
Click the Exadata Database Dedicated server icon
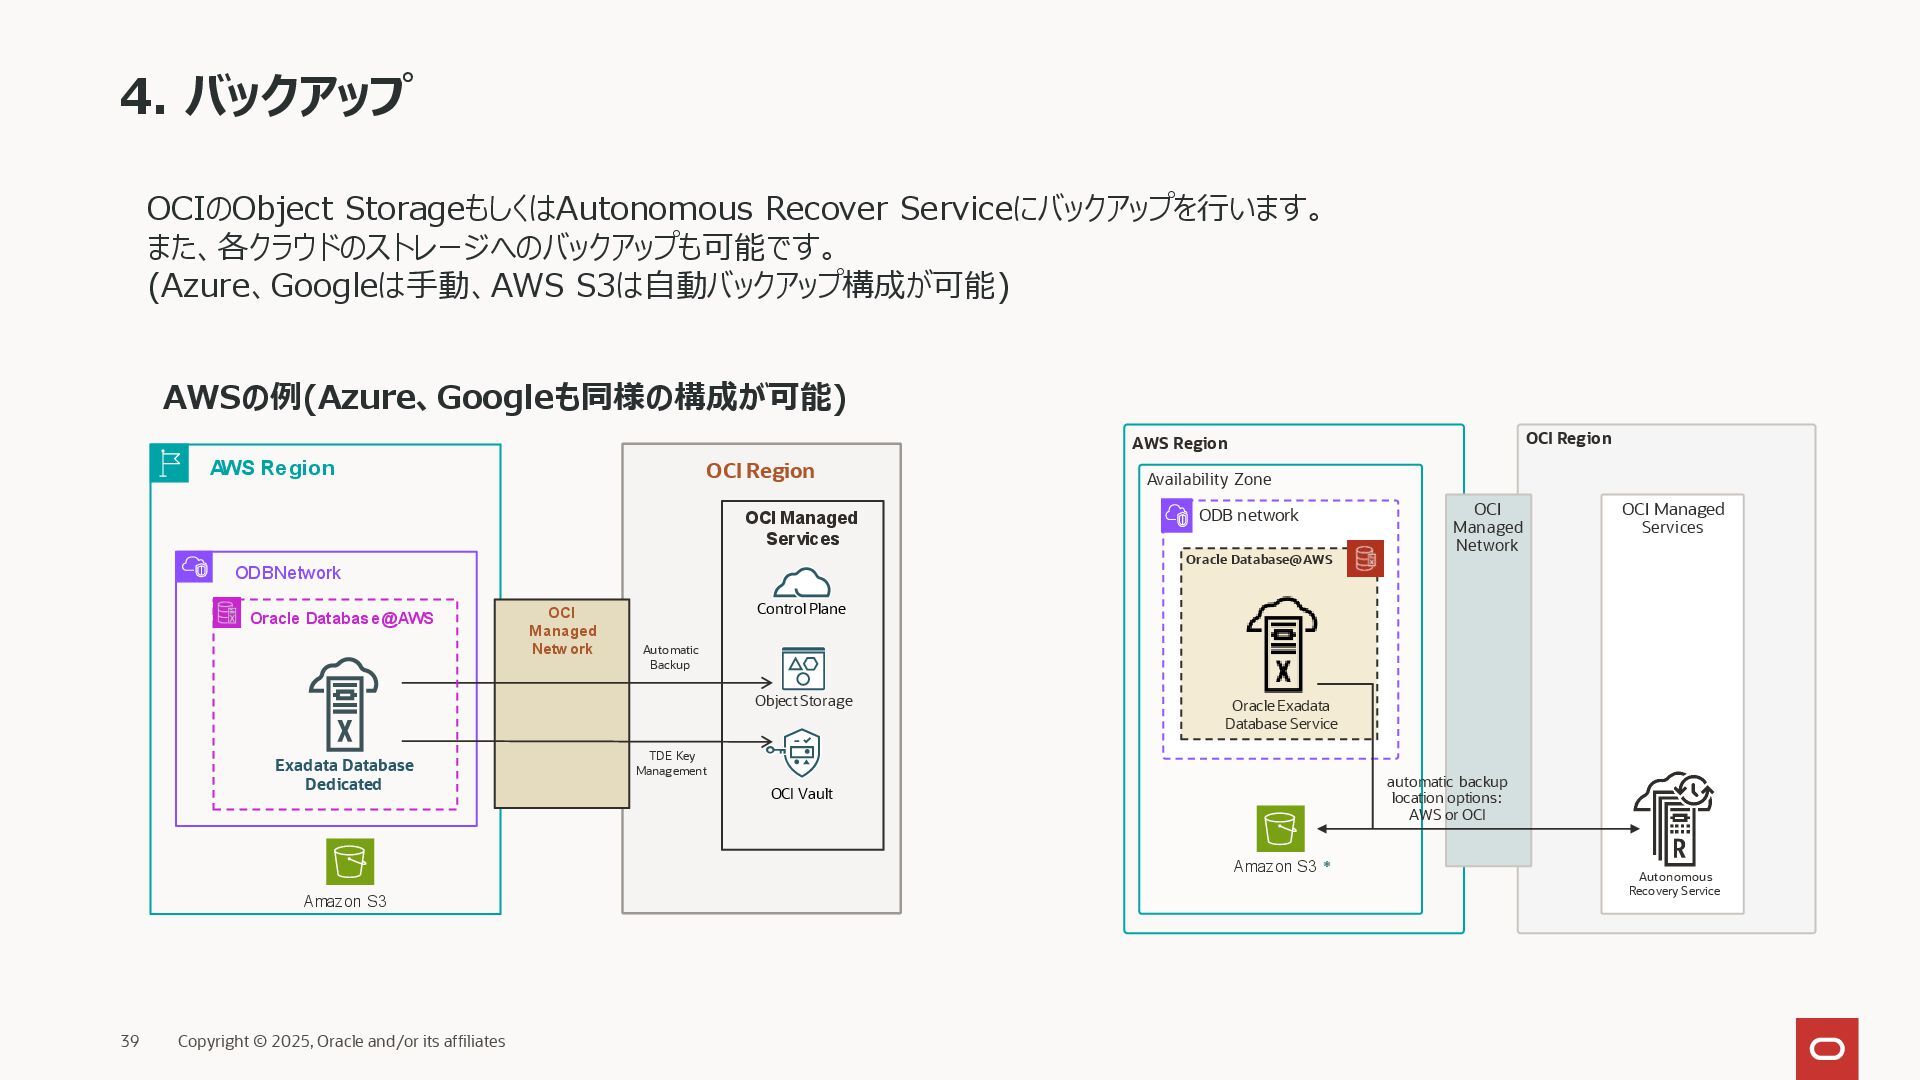click(343, 704)
